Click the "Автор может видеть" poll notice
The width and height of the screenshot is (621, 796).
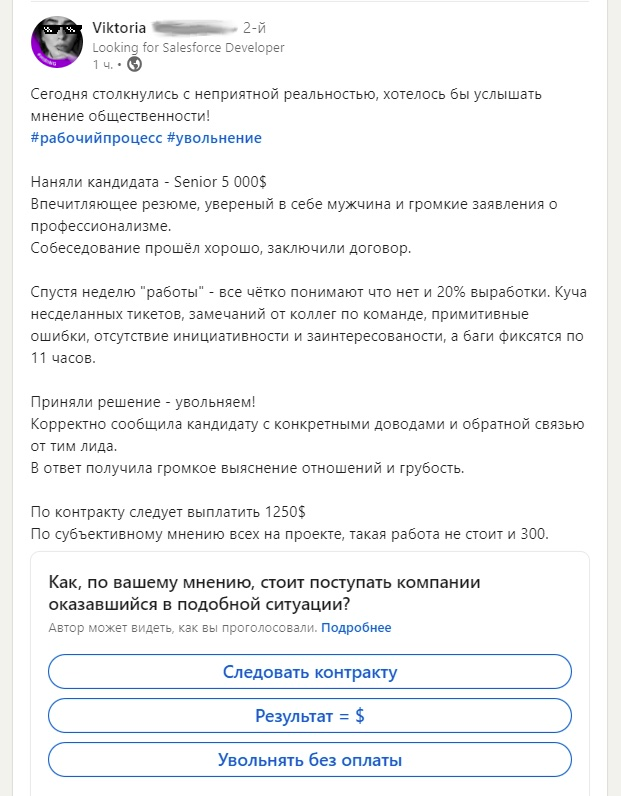tap(182, 628)
